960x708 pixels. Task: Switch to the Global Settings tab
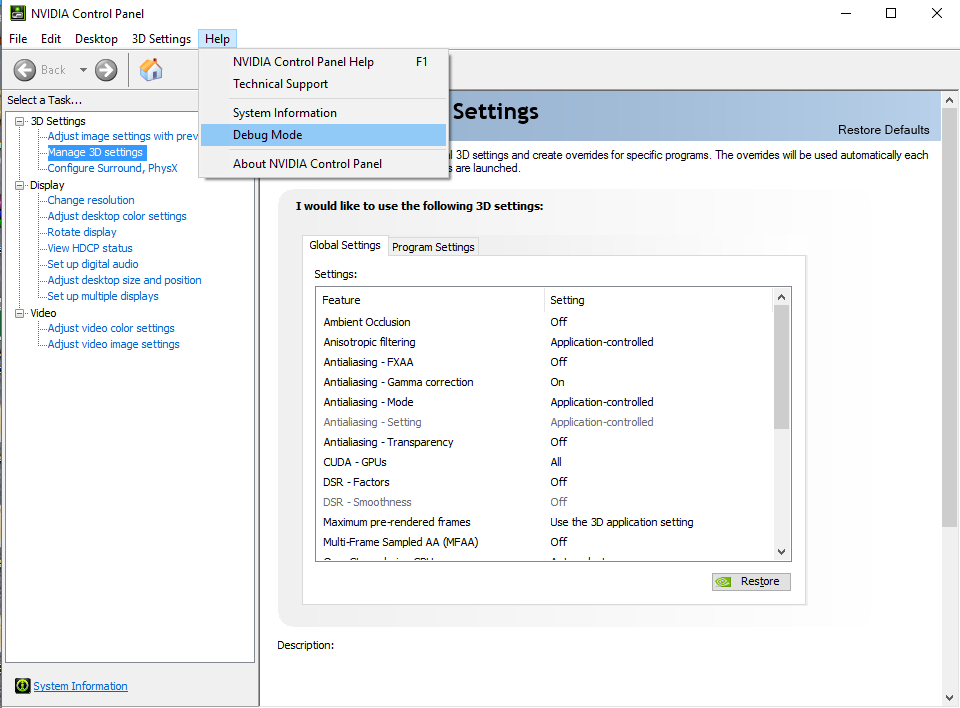click(345, 245)
